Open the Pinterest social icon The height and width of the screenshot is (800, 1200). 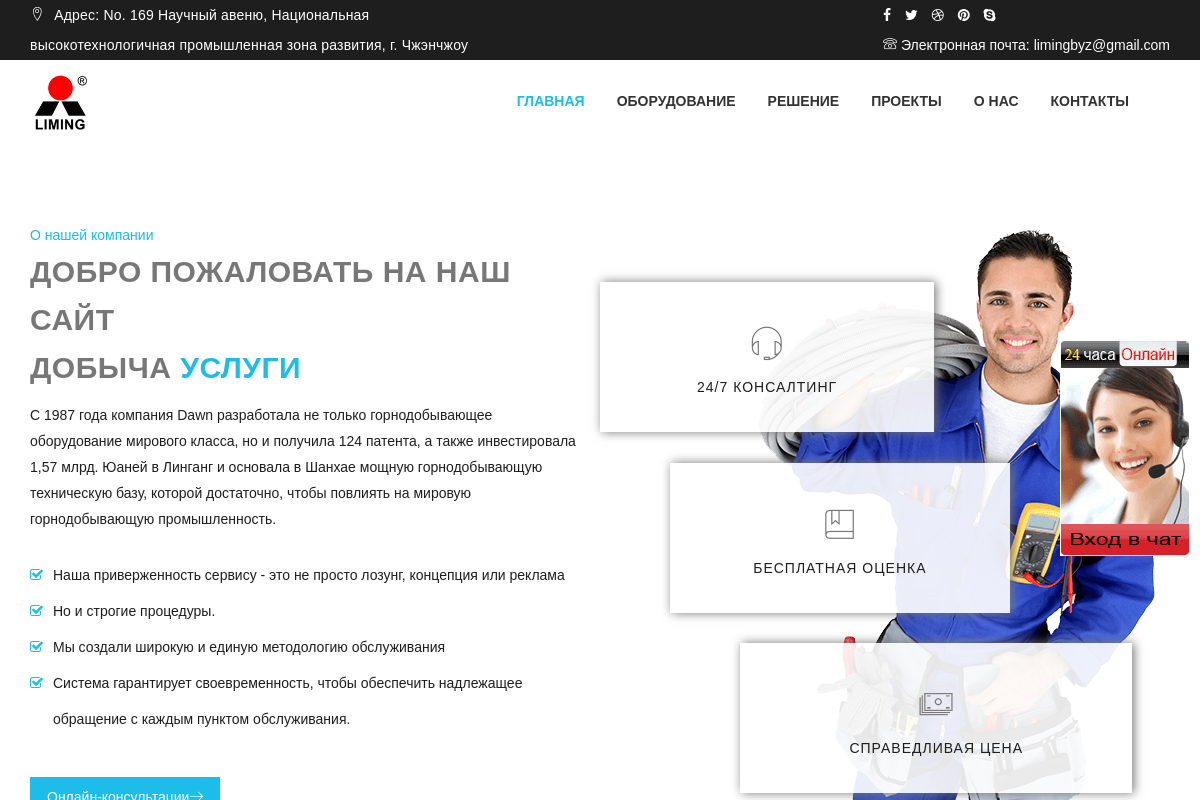(963, 15)
